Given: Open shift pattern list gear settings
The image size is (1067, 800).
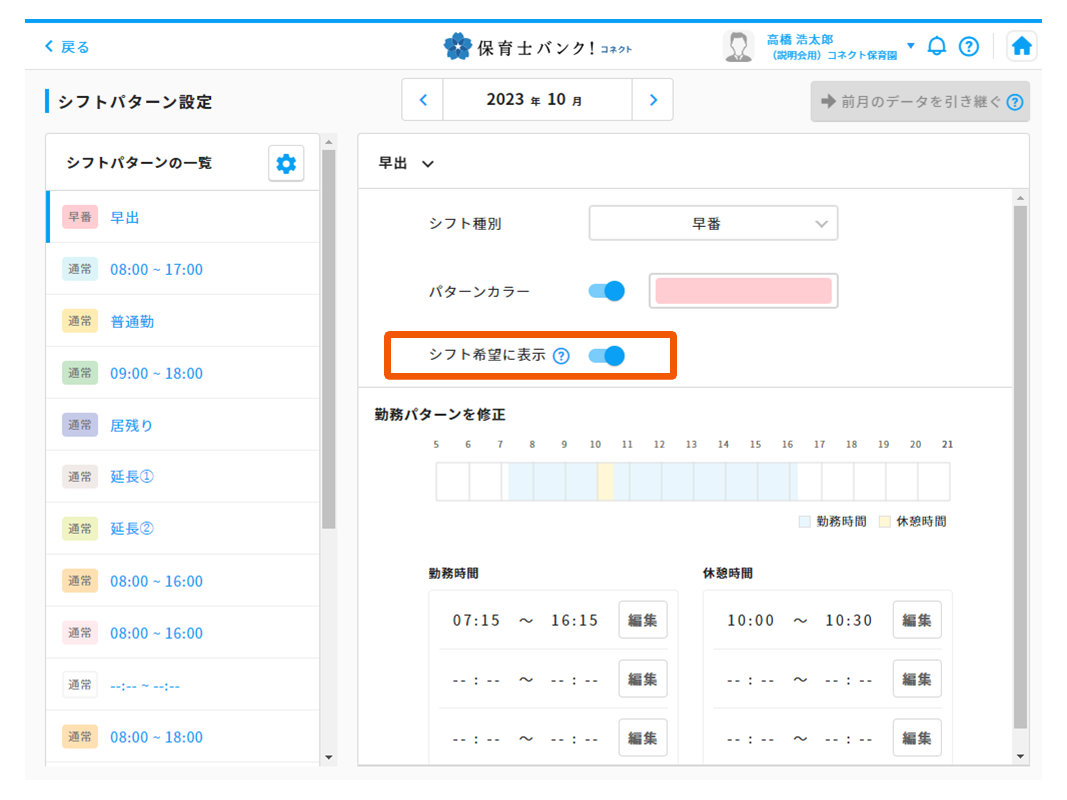Looking at the screenshot, I should click(x=286, y=163).
